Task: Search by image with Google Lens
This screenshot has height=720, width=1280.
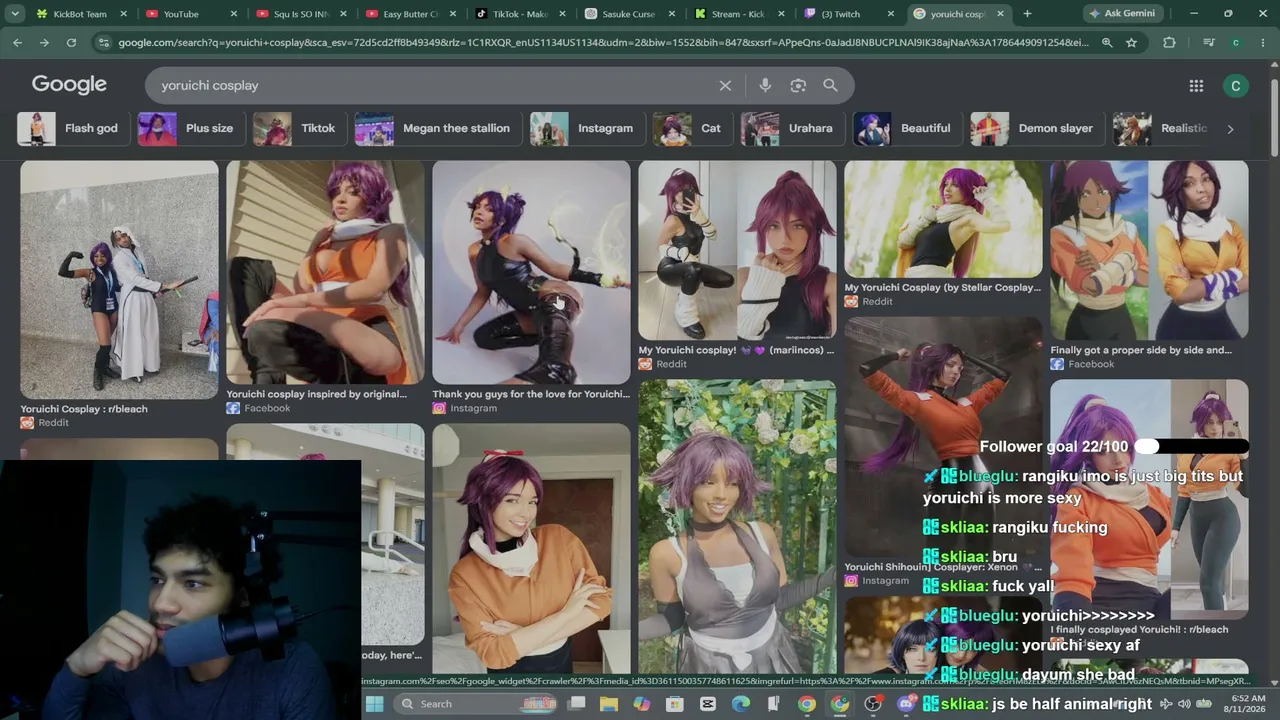Action: pos(798,86)
